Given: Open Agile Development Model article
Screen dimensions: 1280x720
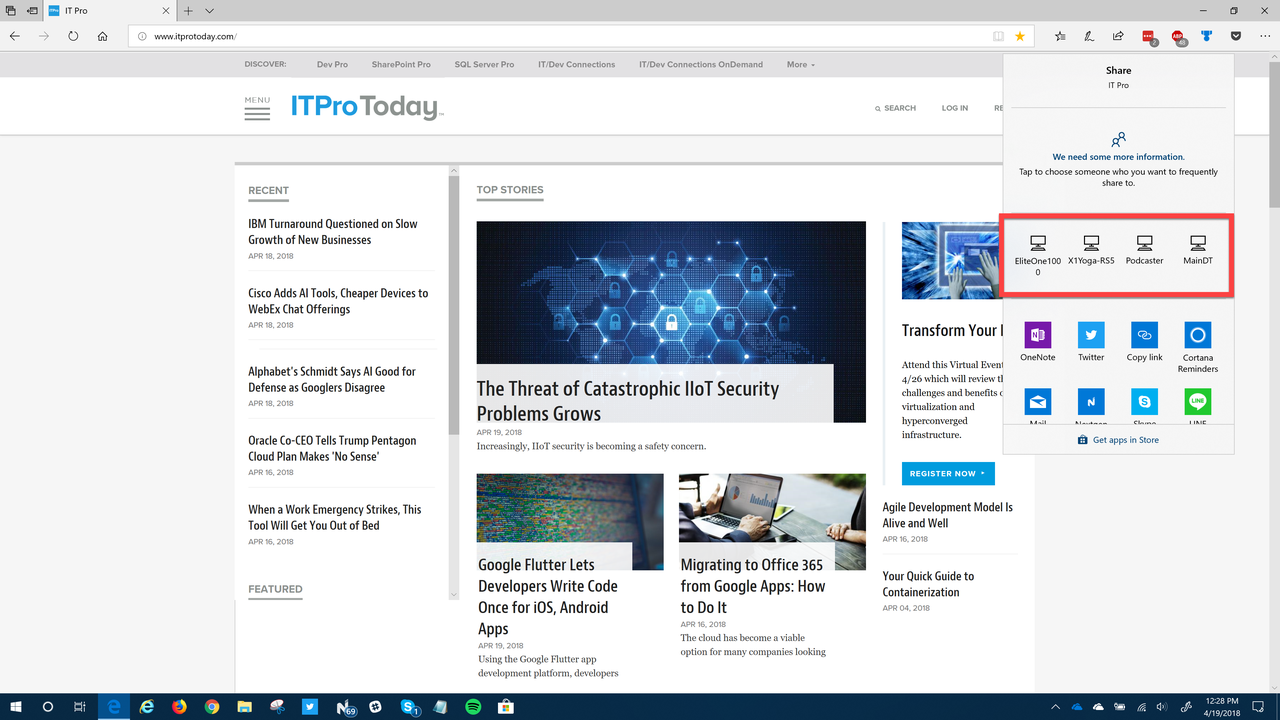Looking at the screenshot, I should [947, 515].
